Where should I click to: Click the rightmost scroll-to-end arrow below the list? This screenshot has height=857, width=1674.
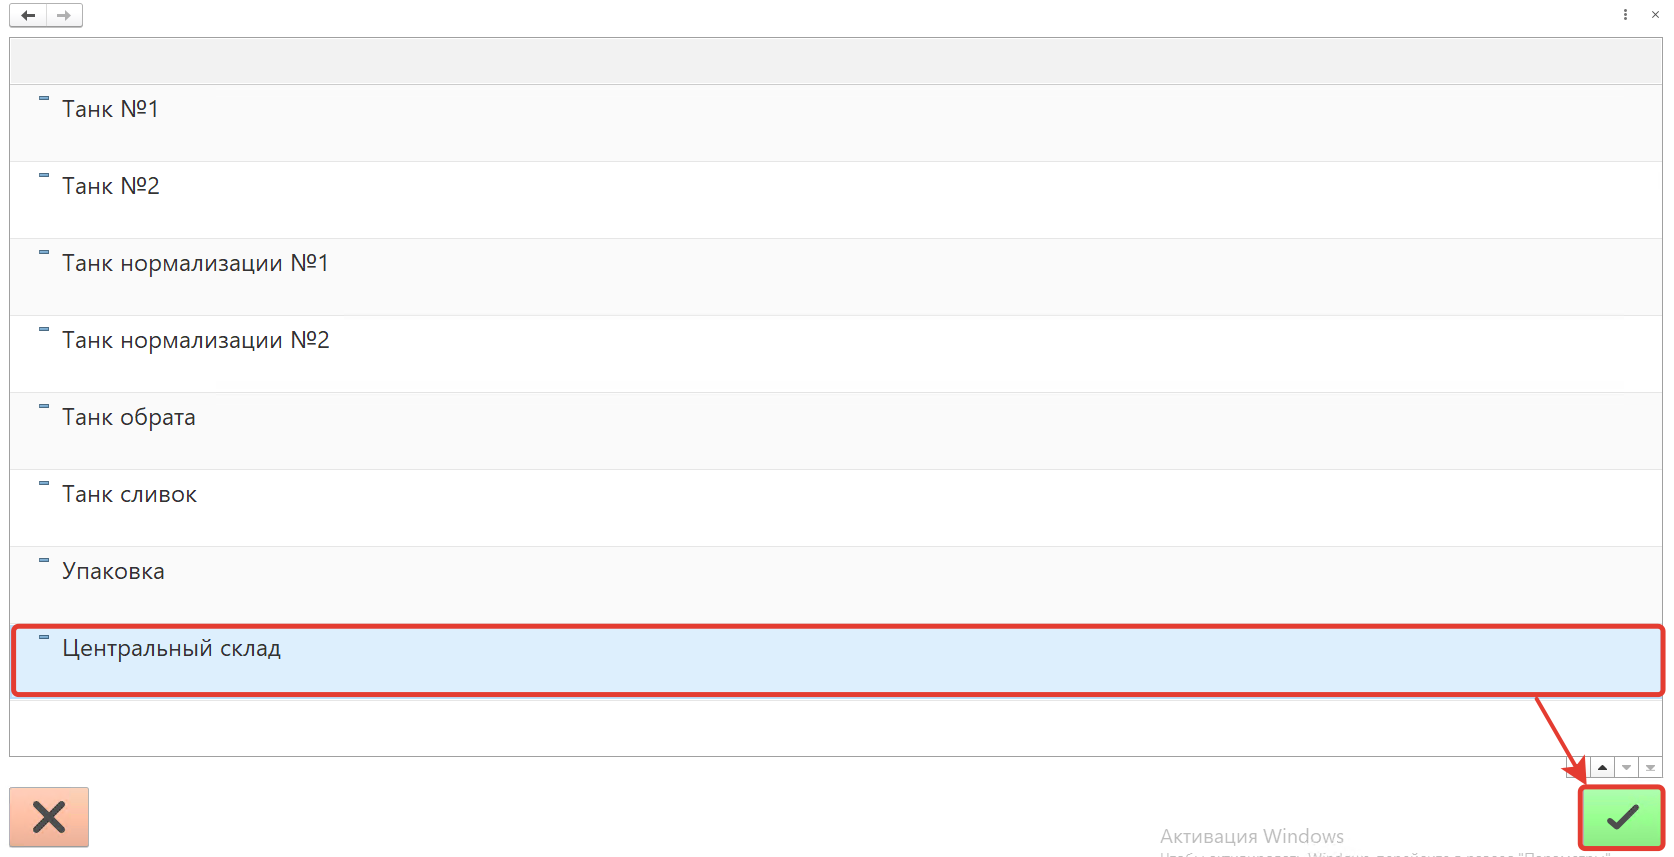click(1650, 768)
